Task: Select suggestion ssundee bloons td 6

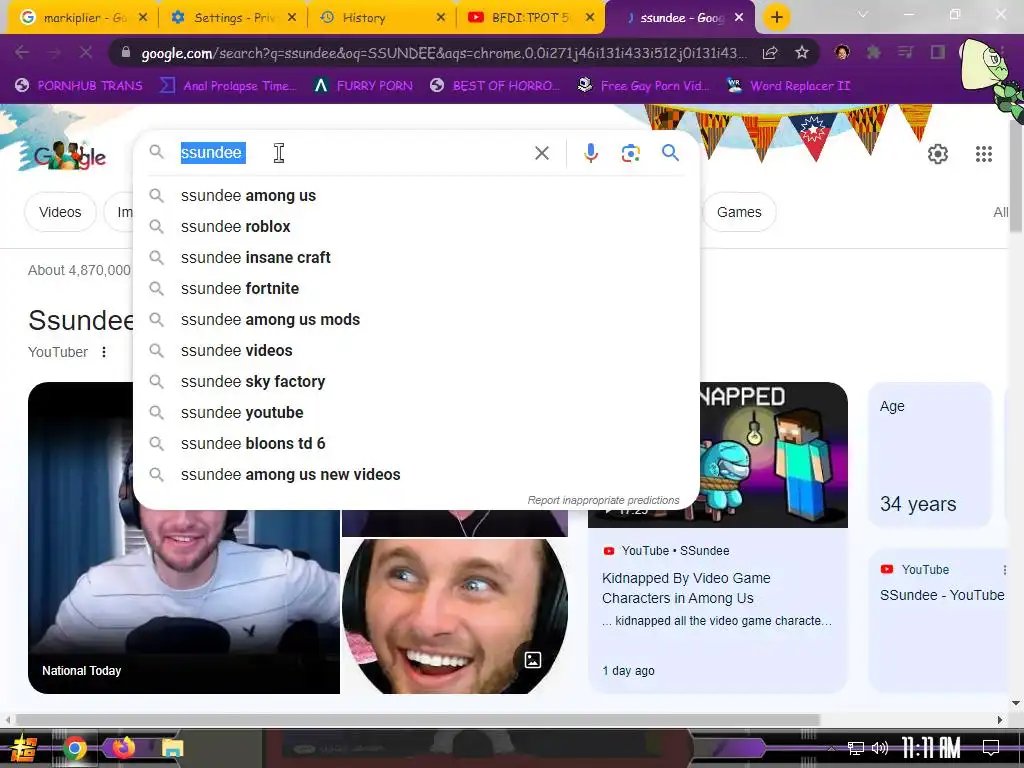Action: (x=416, y=443)
